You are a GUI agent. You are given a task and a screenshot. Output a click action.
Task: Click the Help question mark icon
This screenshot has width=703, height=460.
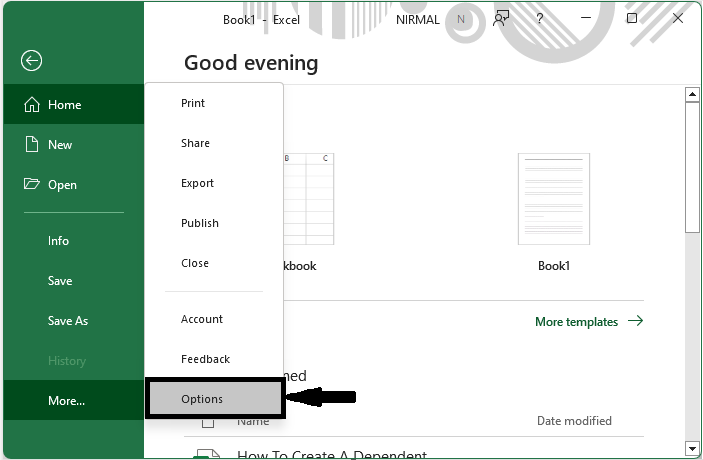[540, 18]
